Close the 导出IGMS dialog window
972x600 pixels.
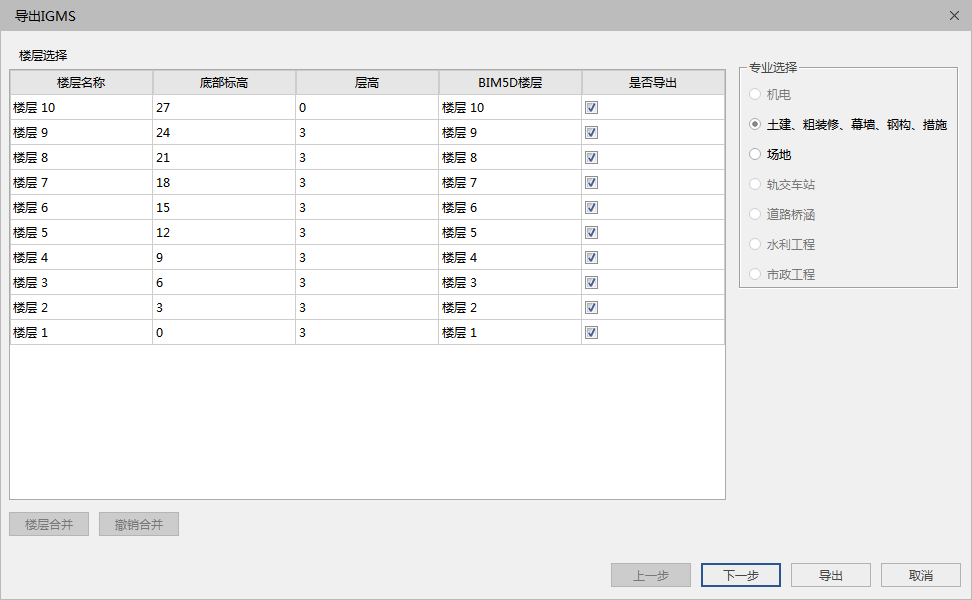(954, 15)
